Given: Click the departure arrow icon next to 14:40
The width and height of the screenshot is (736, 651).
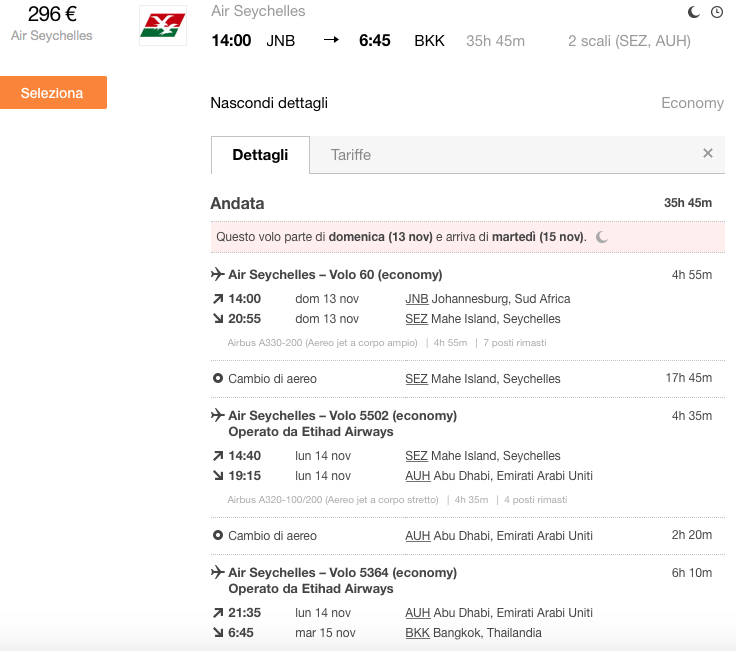Looking at the screenshot, I should 218,455.
